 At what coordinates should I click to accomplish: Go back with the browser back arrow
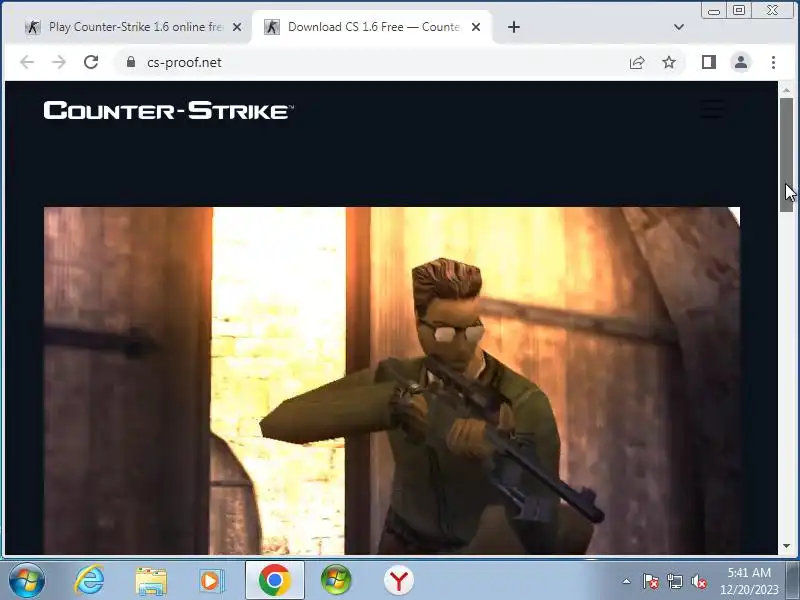click(x=27, y=62)
